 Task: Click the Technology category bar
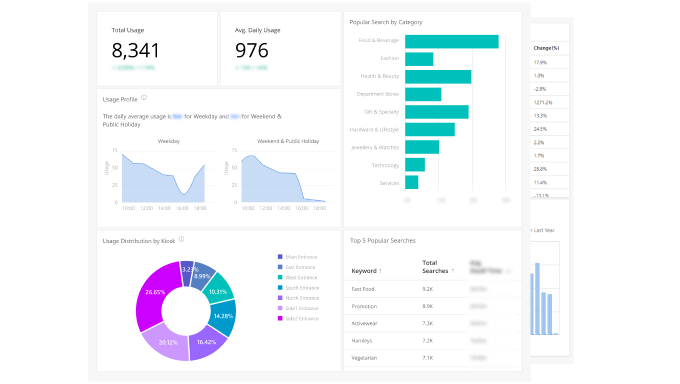(x=415, y=165)
